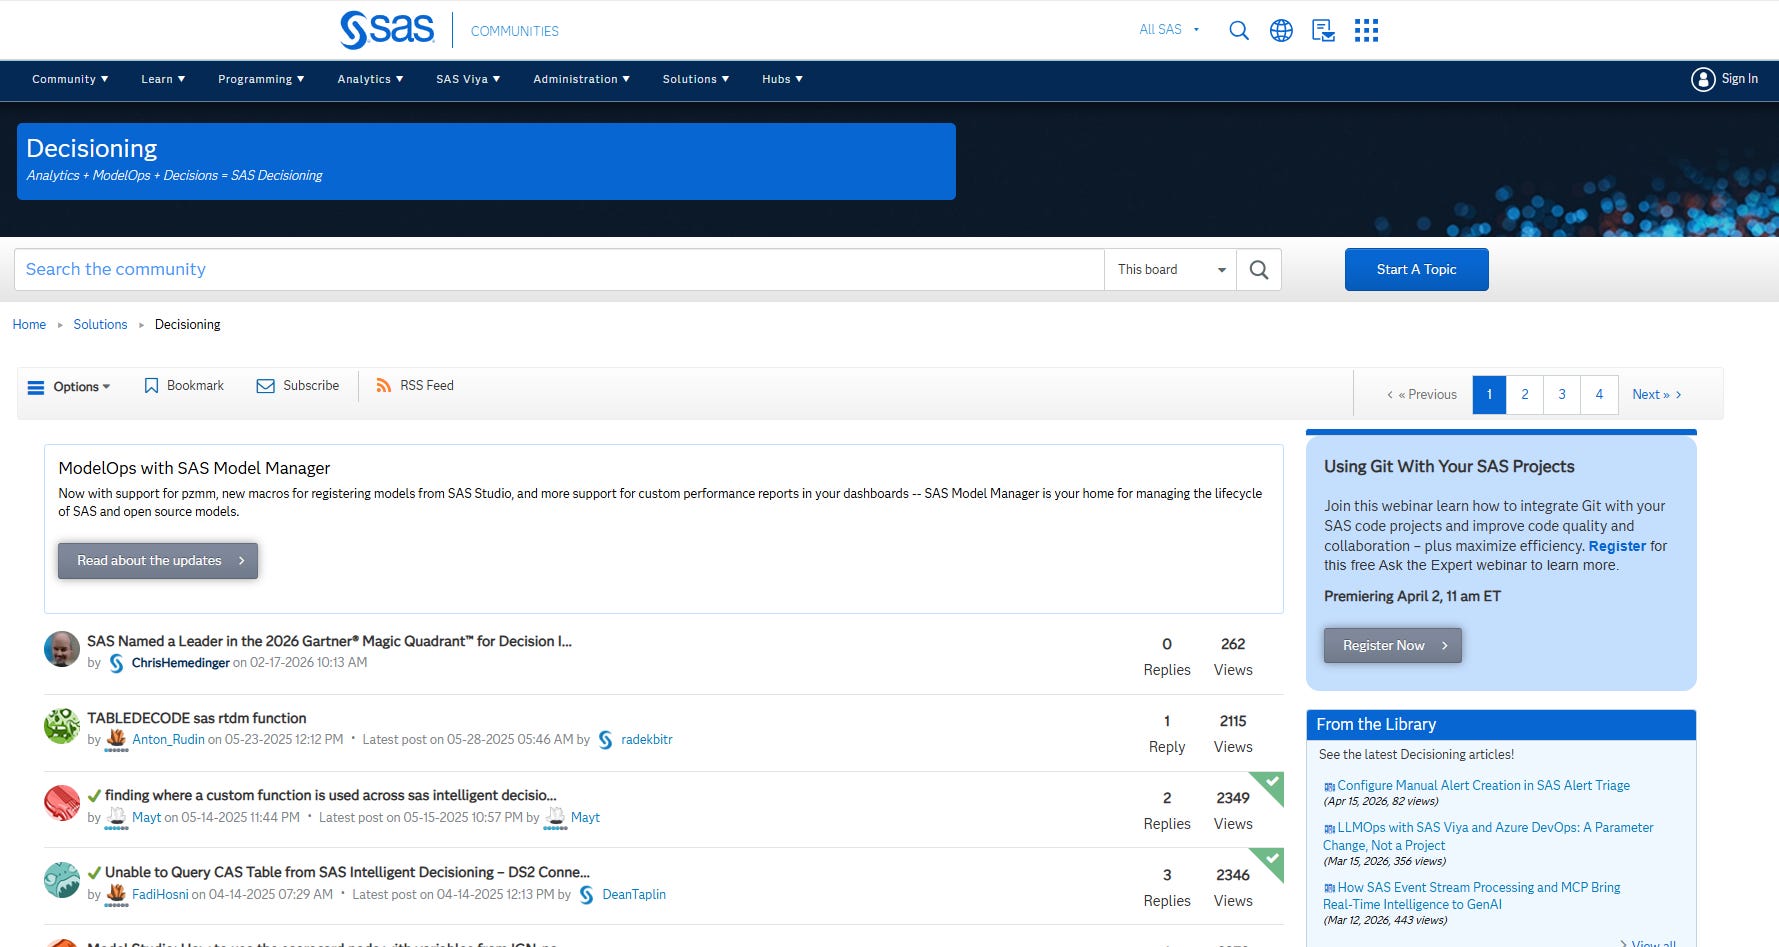Go to page 2 of topics
This screenshot has width=1779, height=947.
(x=1525, y=395)
